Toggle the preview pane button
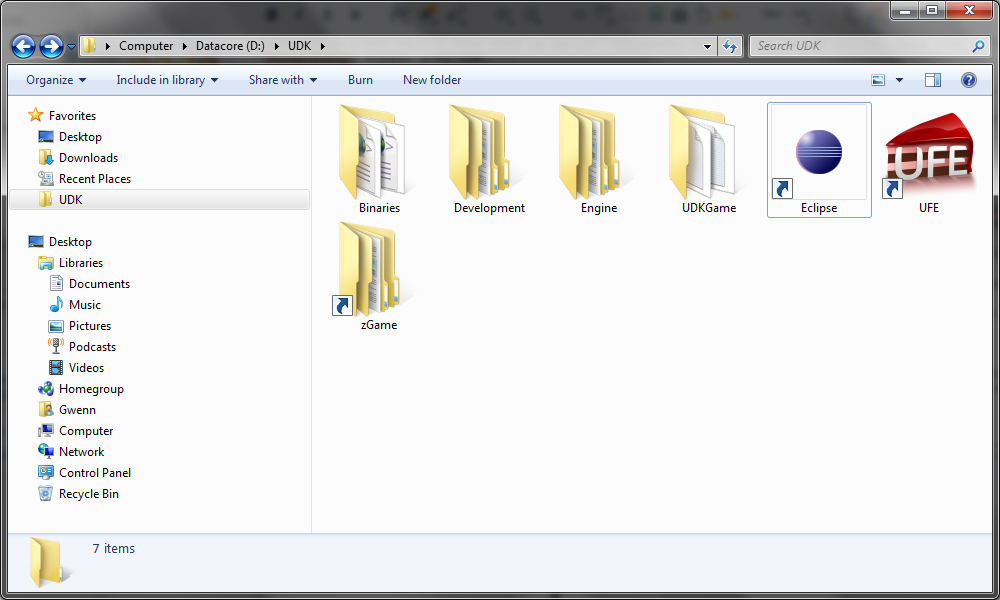Image resolution: width=1000 pixels, height=600 pixels. 932,80
